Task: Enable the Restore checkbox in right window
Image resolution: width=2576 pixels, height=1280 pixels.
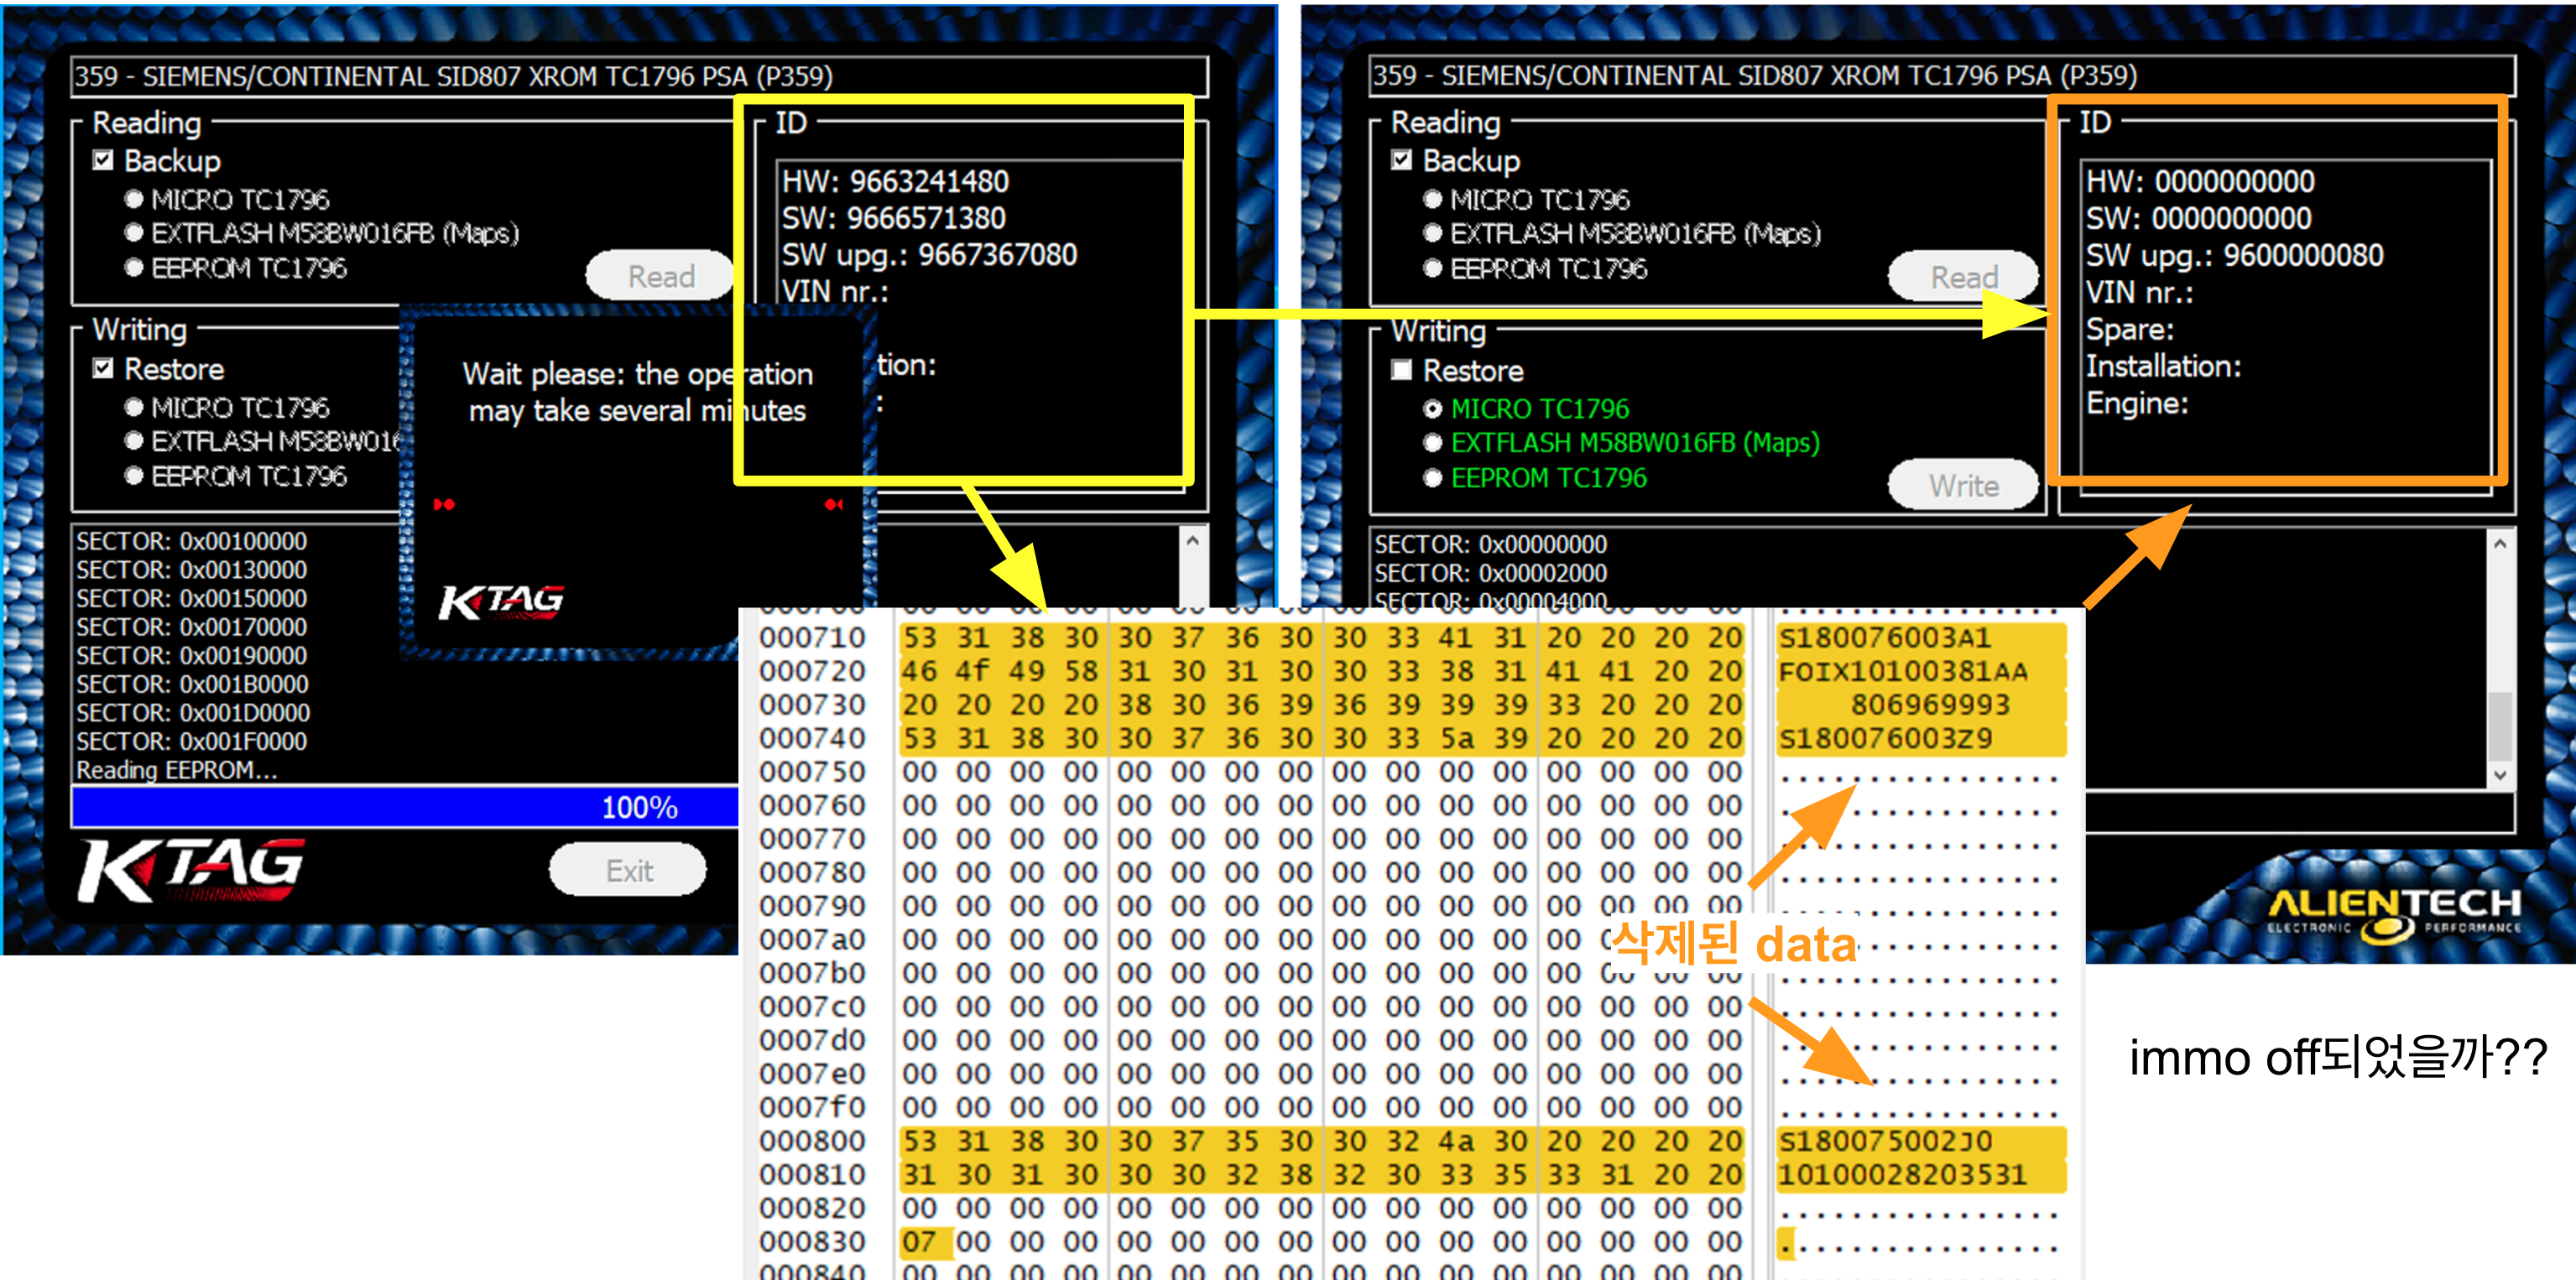Action: click(x=1402, y=371)
